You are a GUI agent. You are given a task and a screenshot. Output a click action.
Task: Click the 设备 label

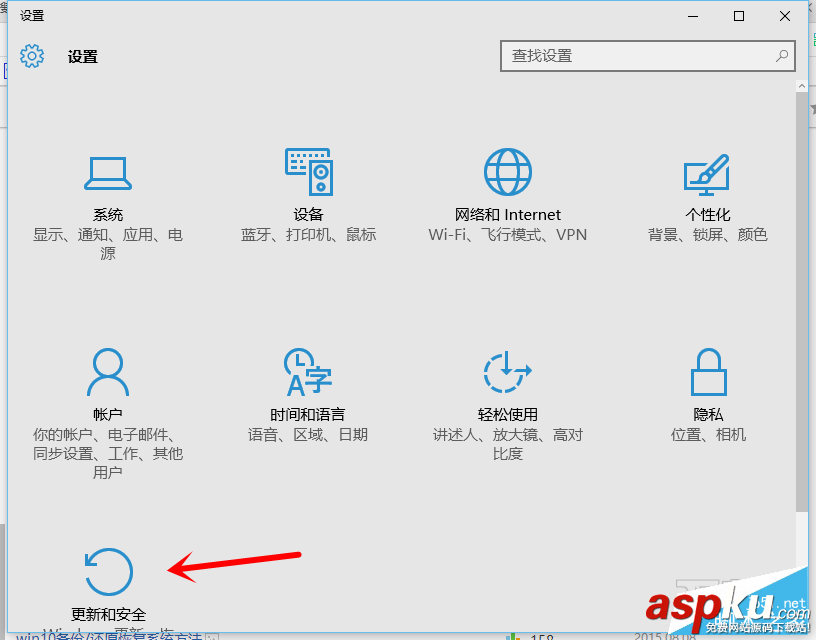[x=308, y=214]
